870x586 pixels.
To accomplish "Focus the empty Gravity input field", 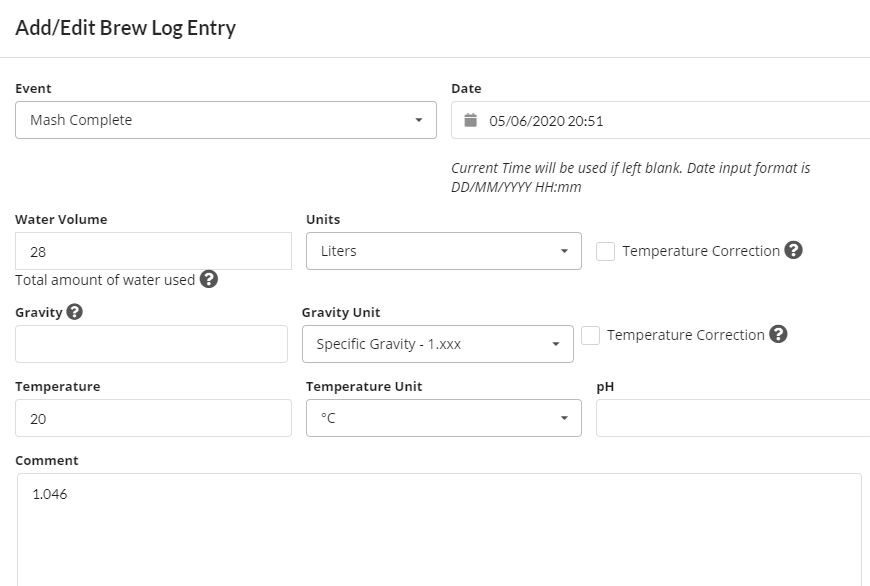I will click(x=151, y=344).
